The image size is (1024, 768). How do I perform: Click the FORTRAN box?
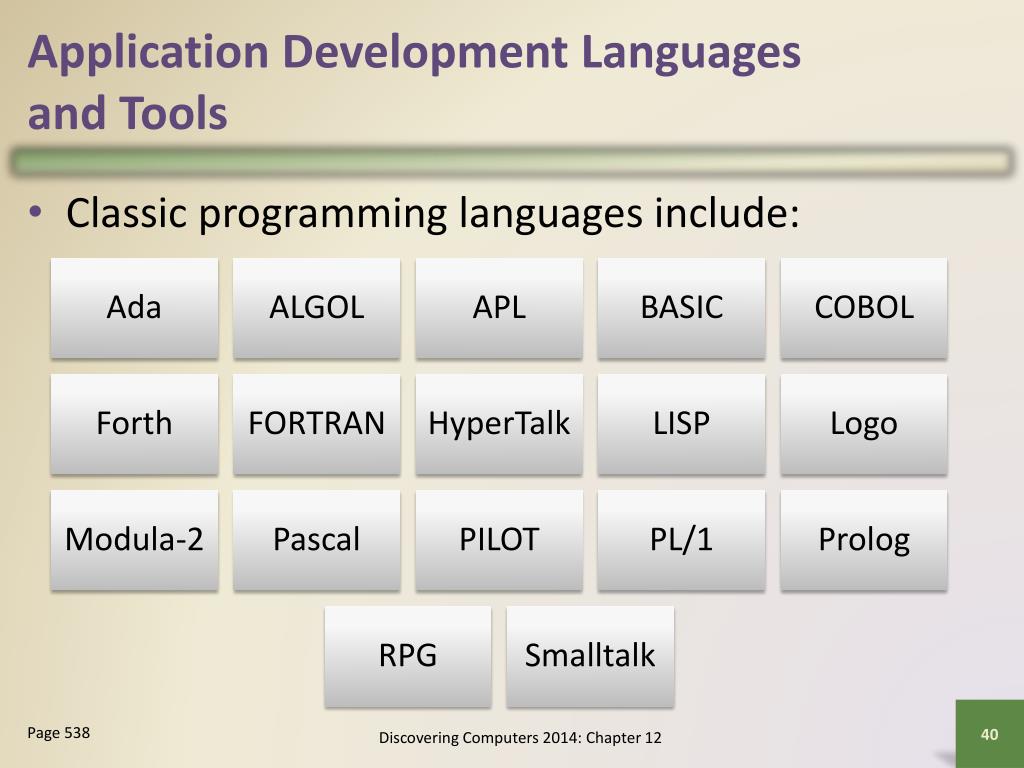317,424
